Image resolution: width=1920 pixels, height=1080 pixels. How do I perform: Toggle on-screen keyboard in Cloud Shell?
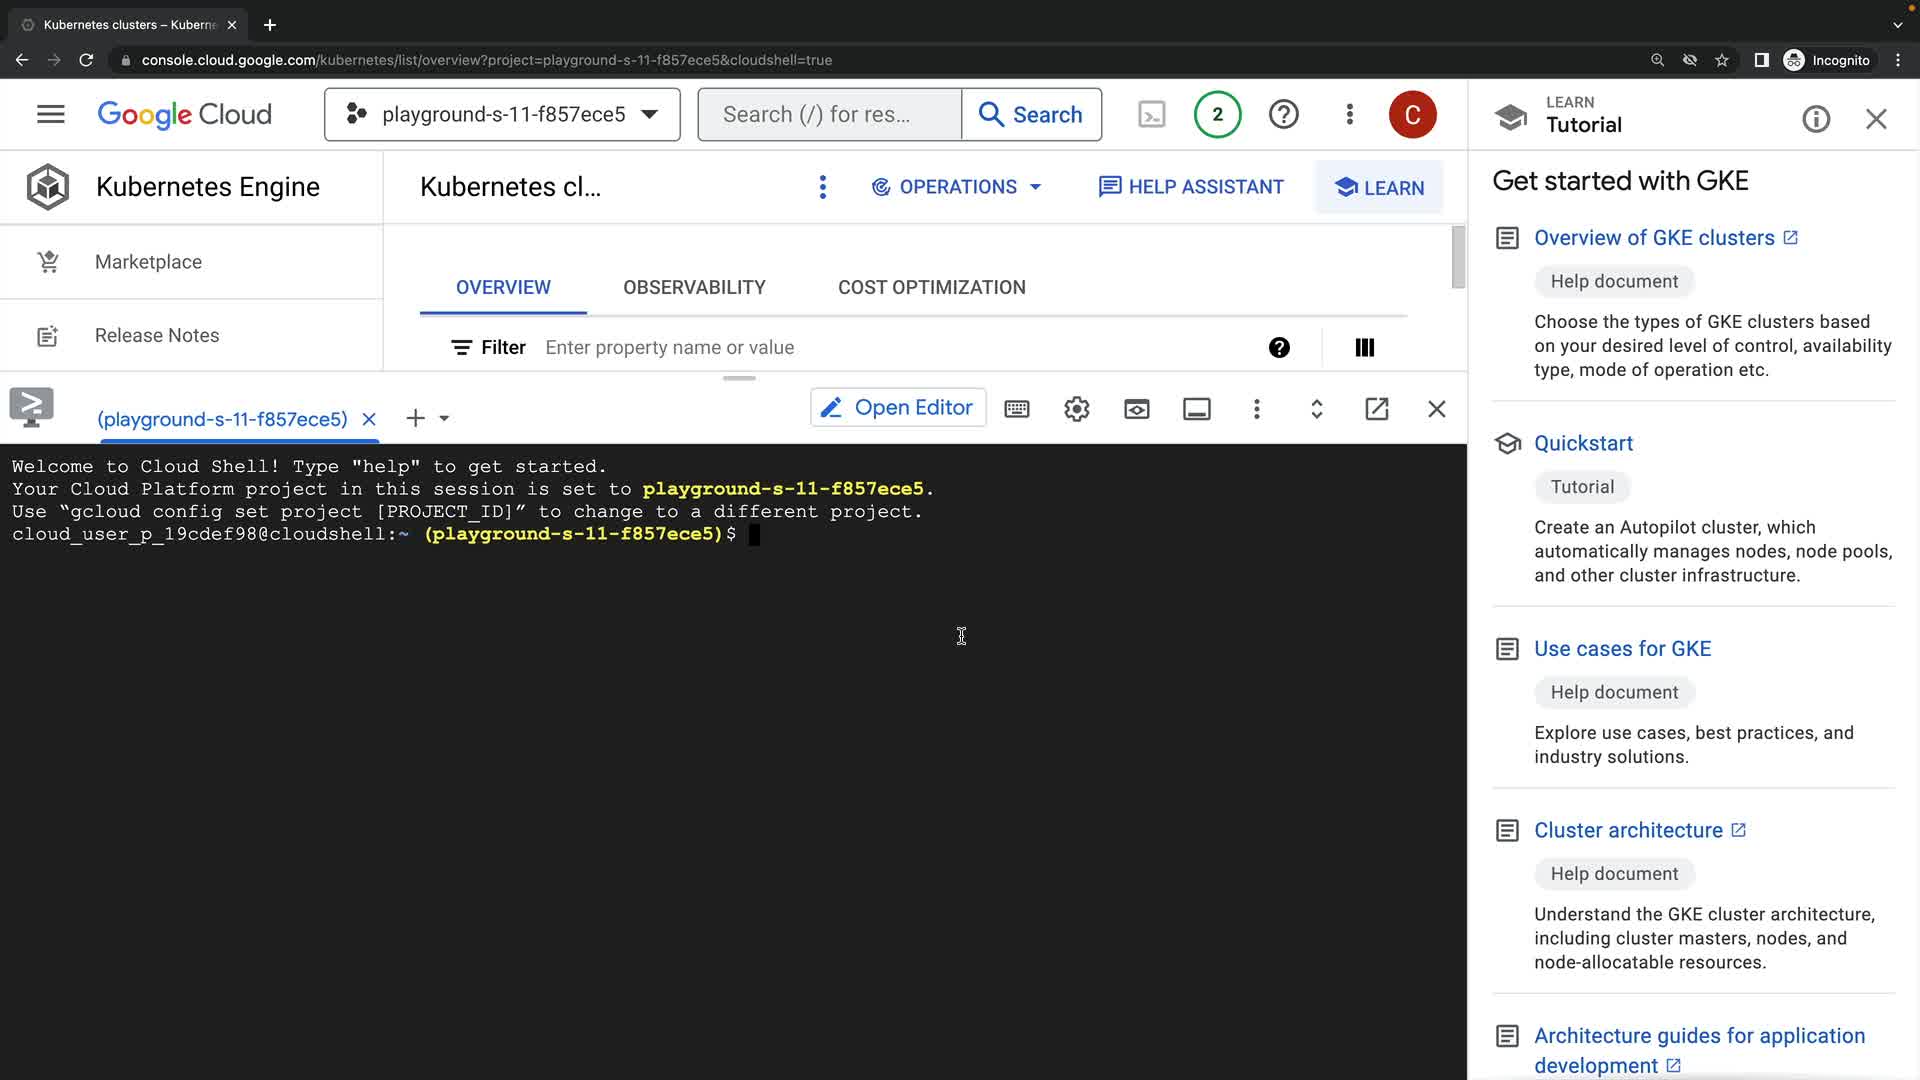click(1017, 409)
